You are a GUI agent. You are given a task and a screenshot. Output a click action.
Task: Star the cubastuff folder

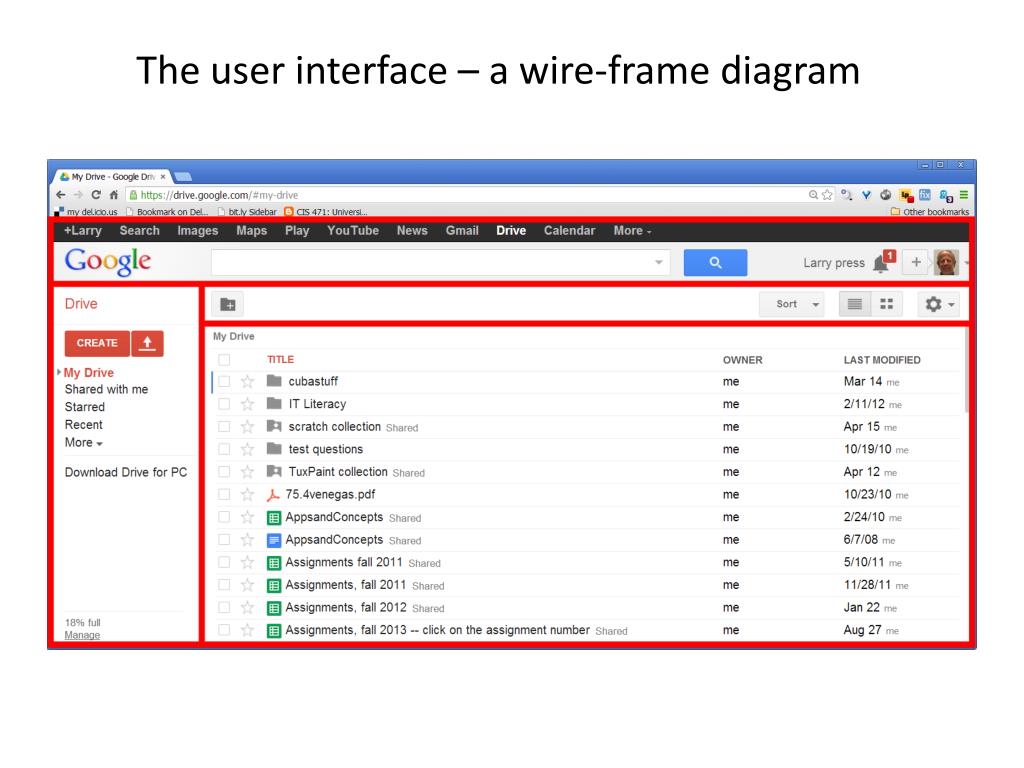click(247, 381)
